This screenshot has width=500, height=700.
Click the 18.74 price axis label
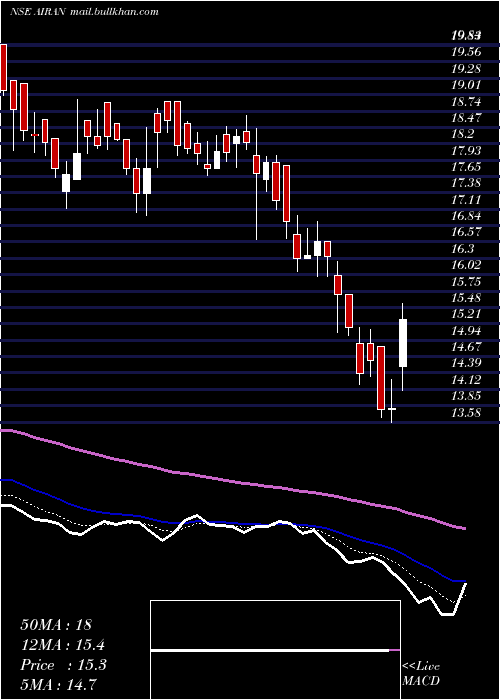466,102
